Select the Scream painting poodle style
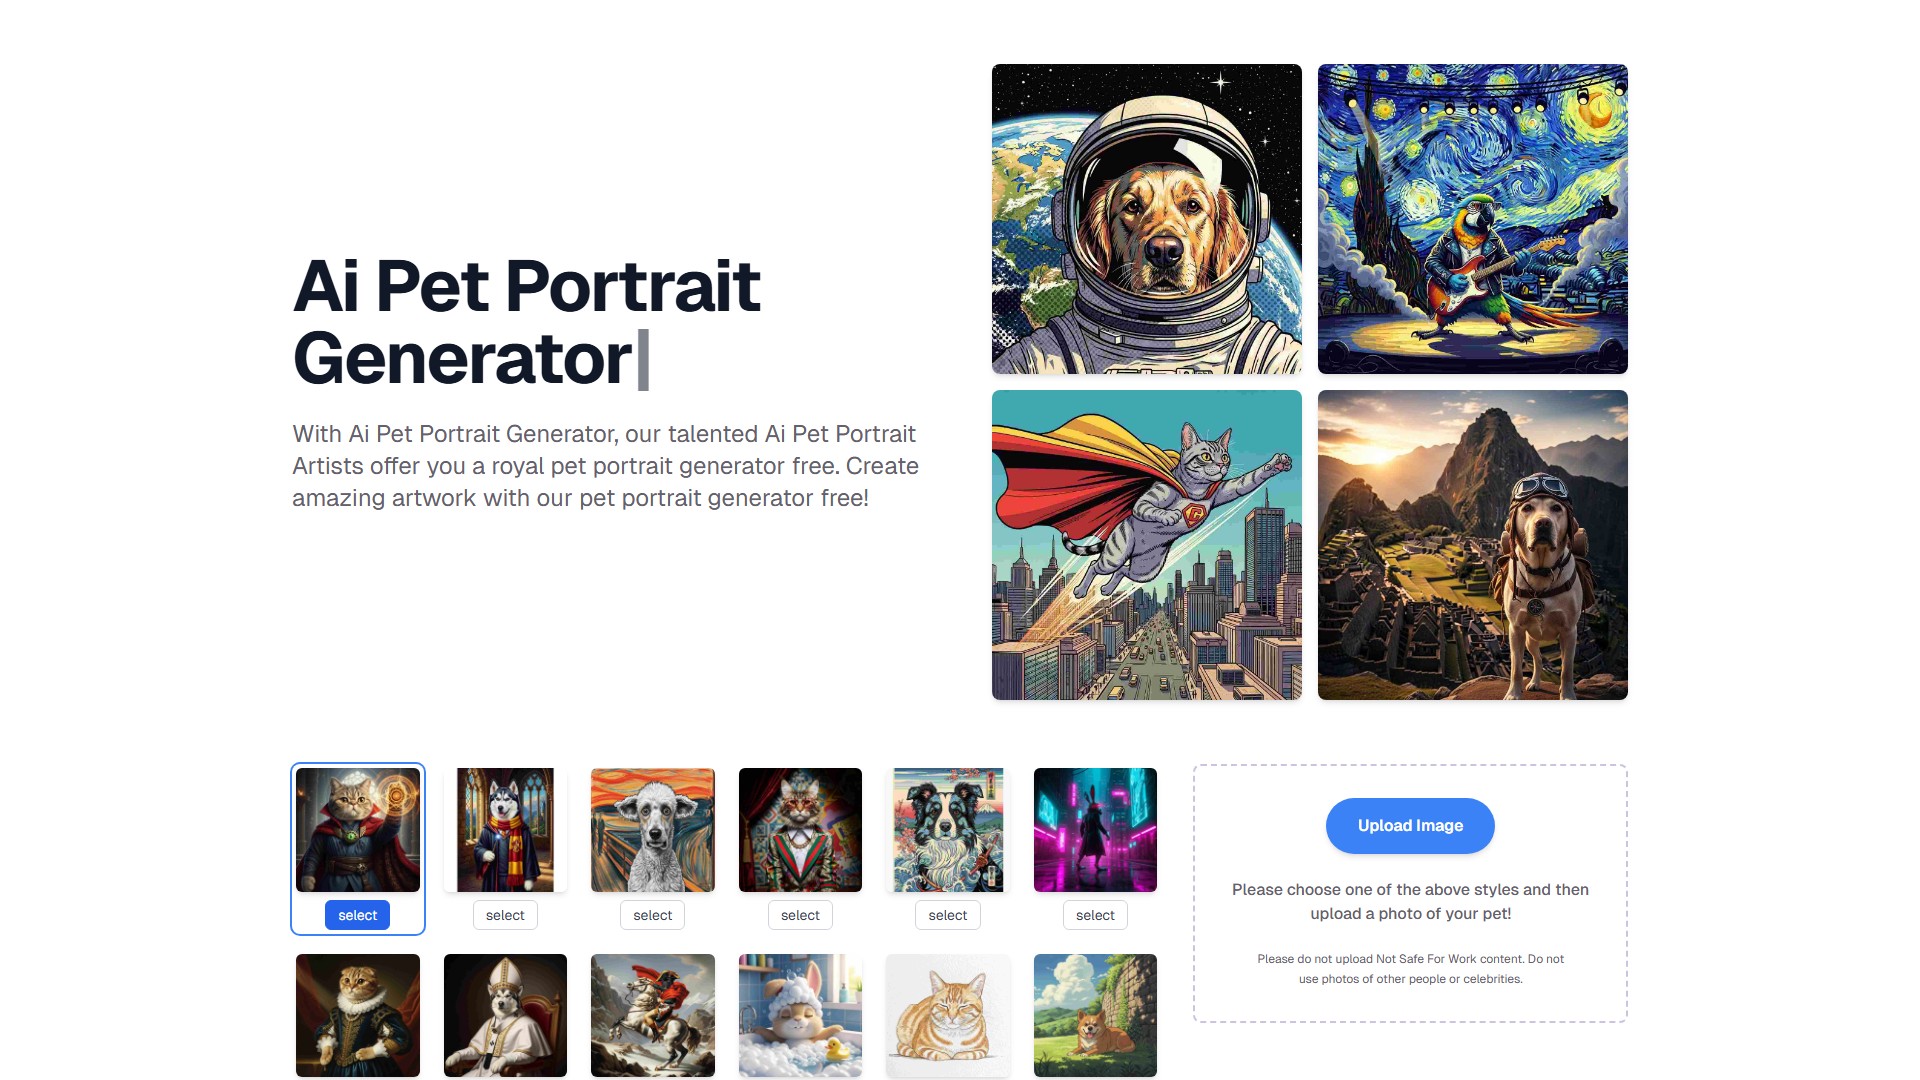The height and width of the screenshot is (1080, 1920). click(653, 915)
